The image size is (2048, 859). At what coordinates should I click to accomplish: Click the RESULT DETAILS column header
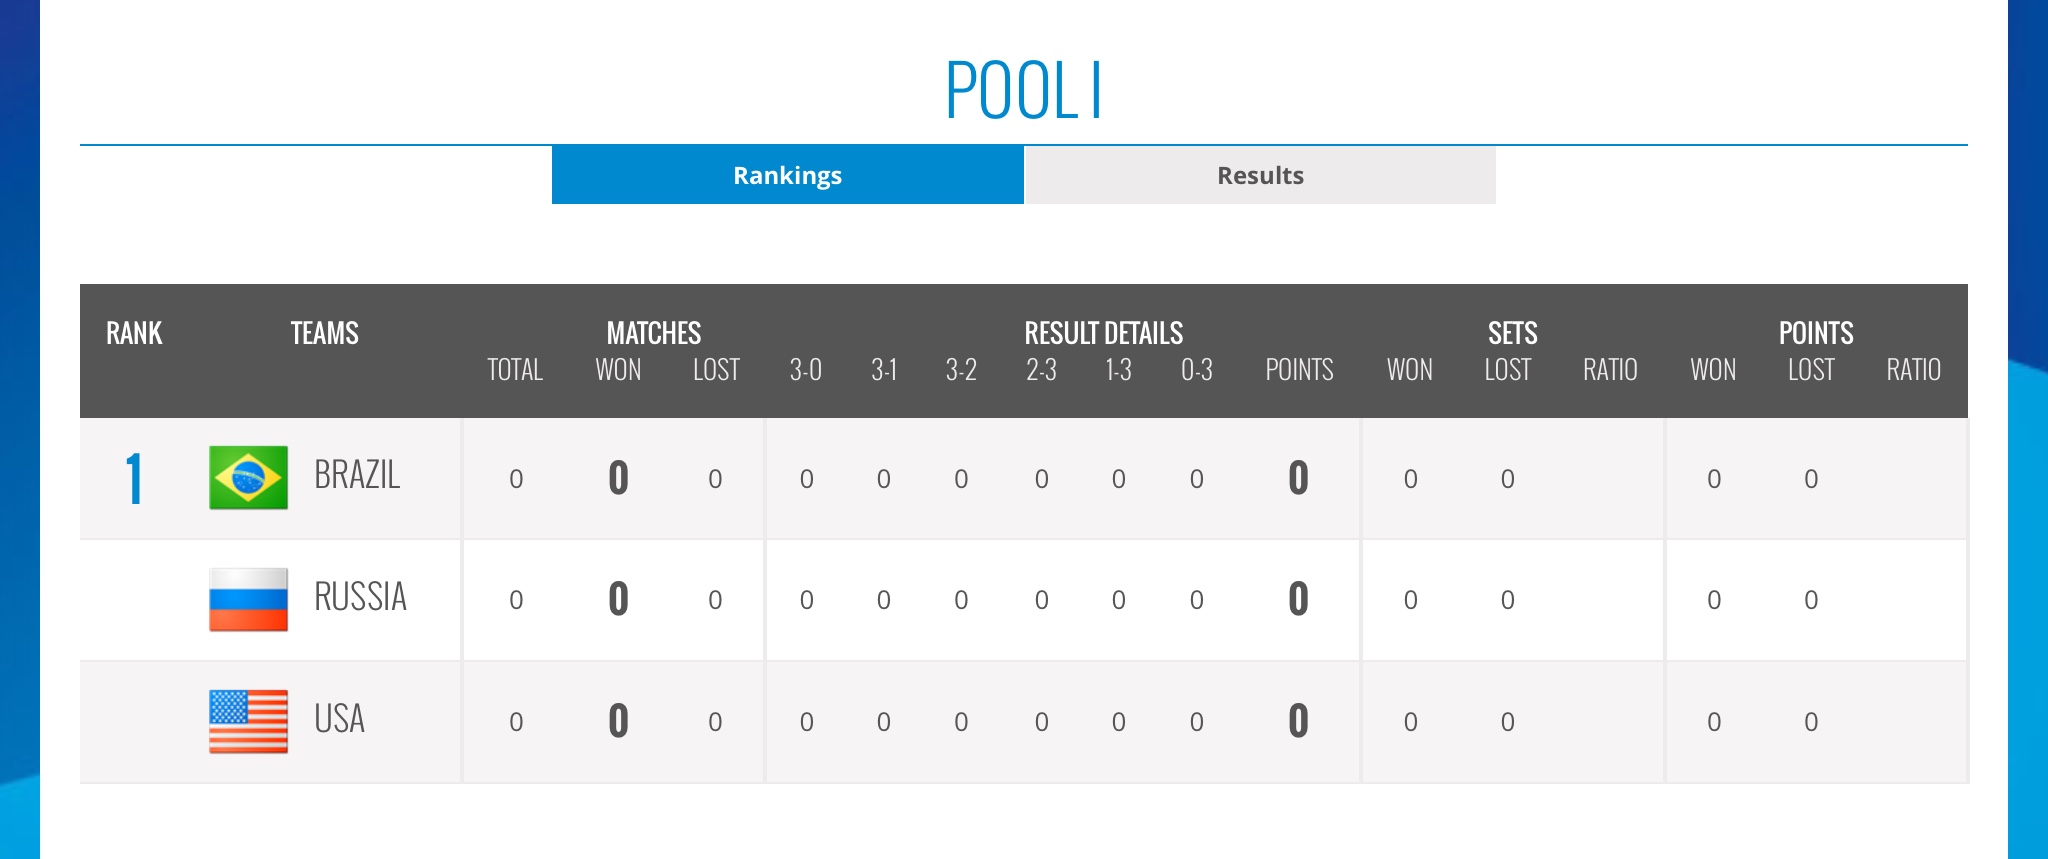point(1103,333)
